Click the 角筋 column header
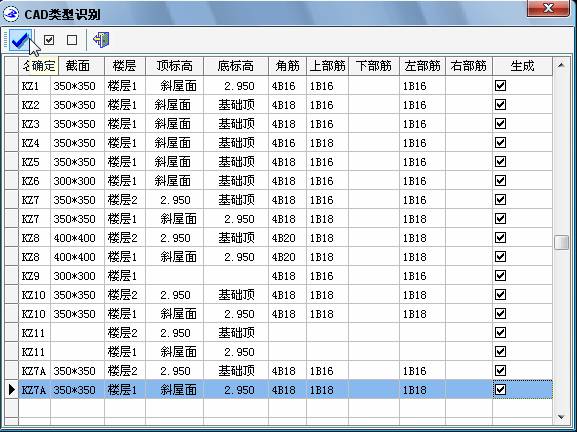577x432 pixels. pyautogui.click(x=287, y=66)
